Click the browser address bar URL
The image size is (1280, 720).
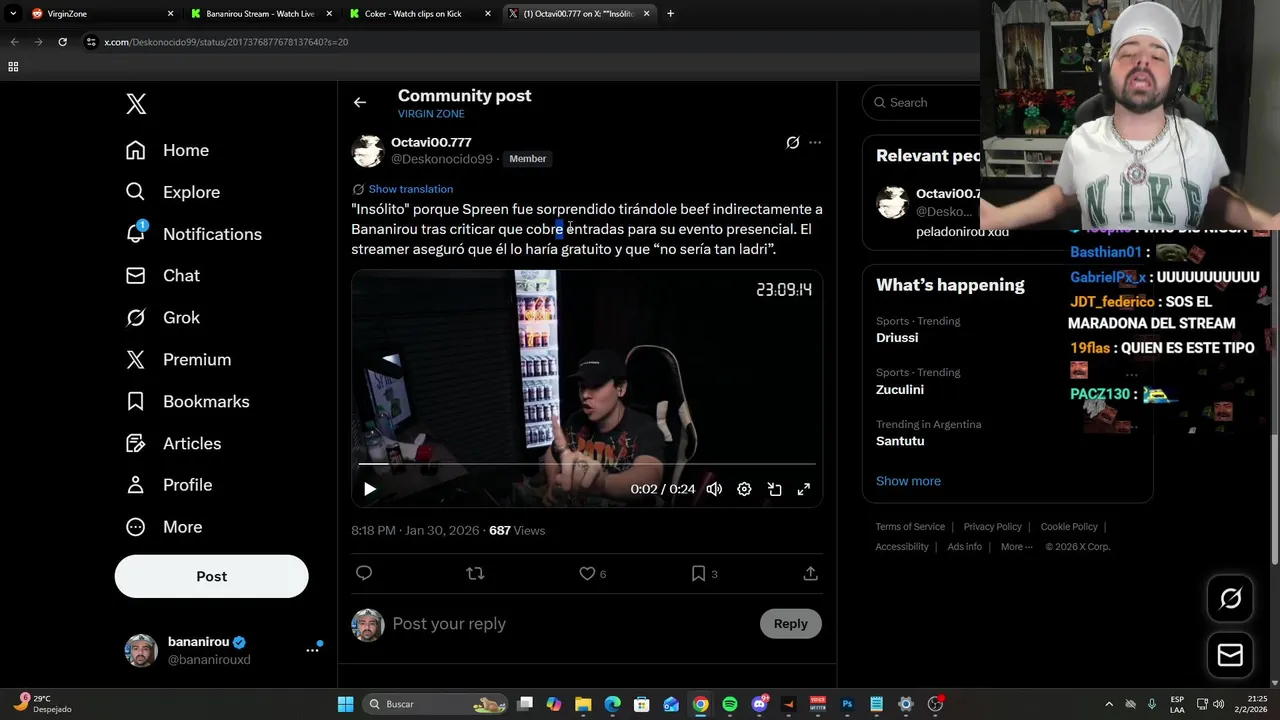(x=226, y=42)
